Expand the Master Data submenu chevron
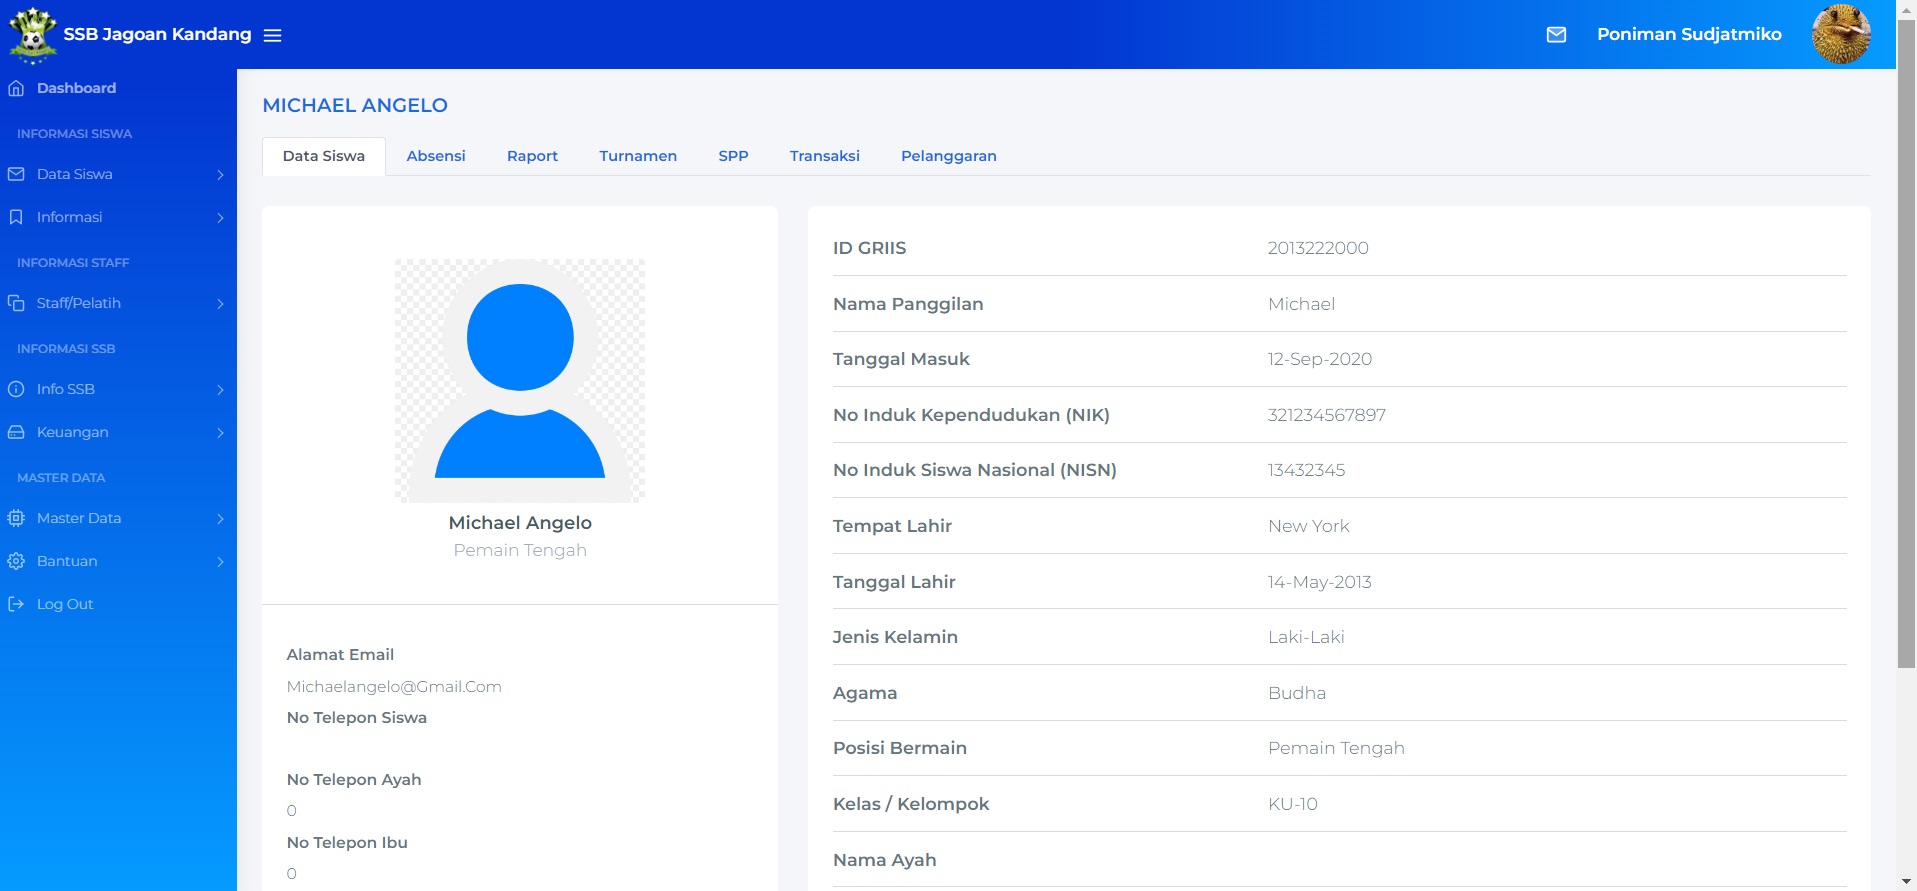Screen dimensions: 1917x891 [220, 519]
